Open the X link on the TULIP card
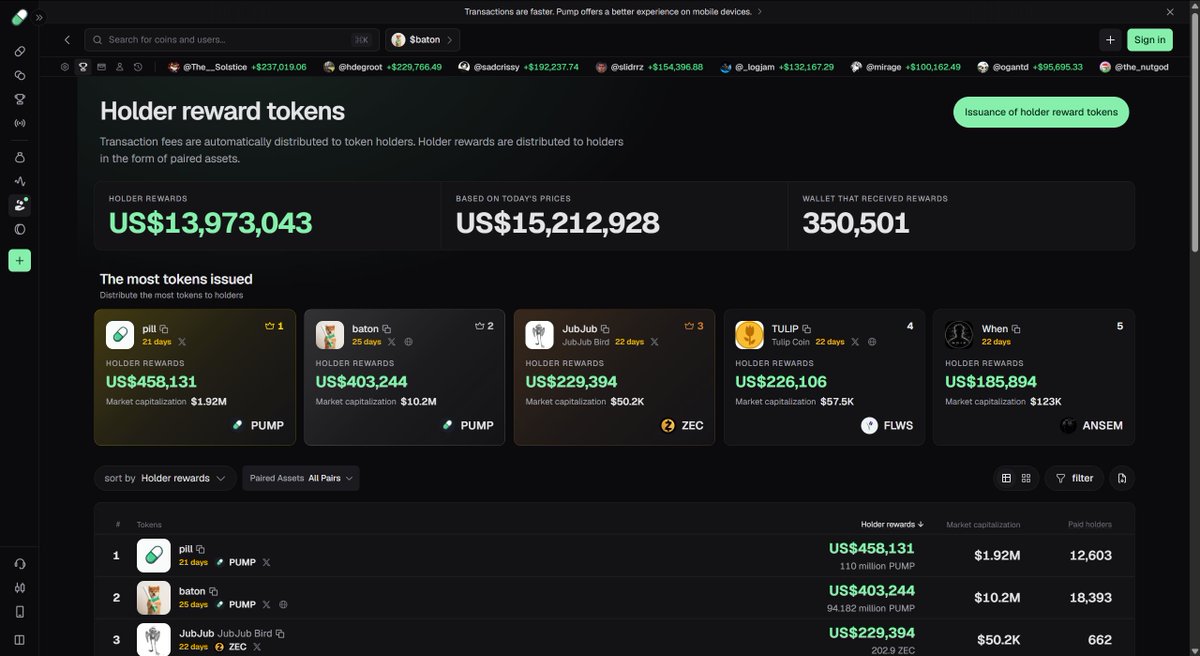1200x656 pixels. 855,342
